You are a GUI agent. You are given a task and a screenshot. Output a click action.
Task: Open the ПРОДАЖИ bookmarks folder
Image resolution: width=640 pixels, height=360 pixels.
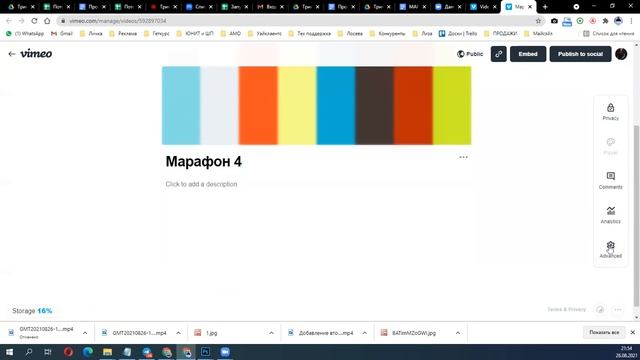[x=501, y=33]
